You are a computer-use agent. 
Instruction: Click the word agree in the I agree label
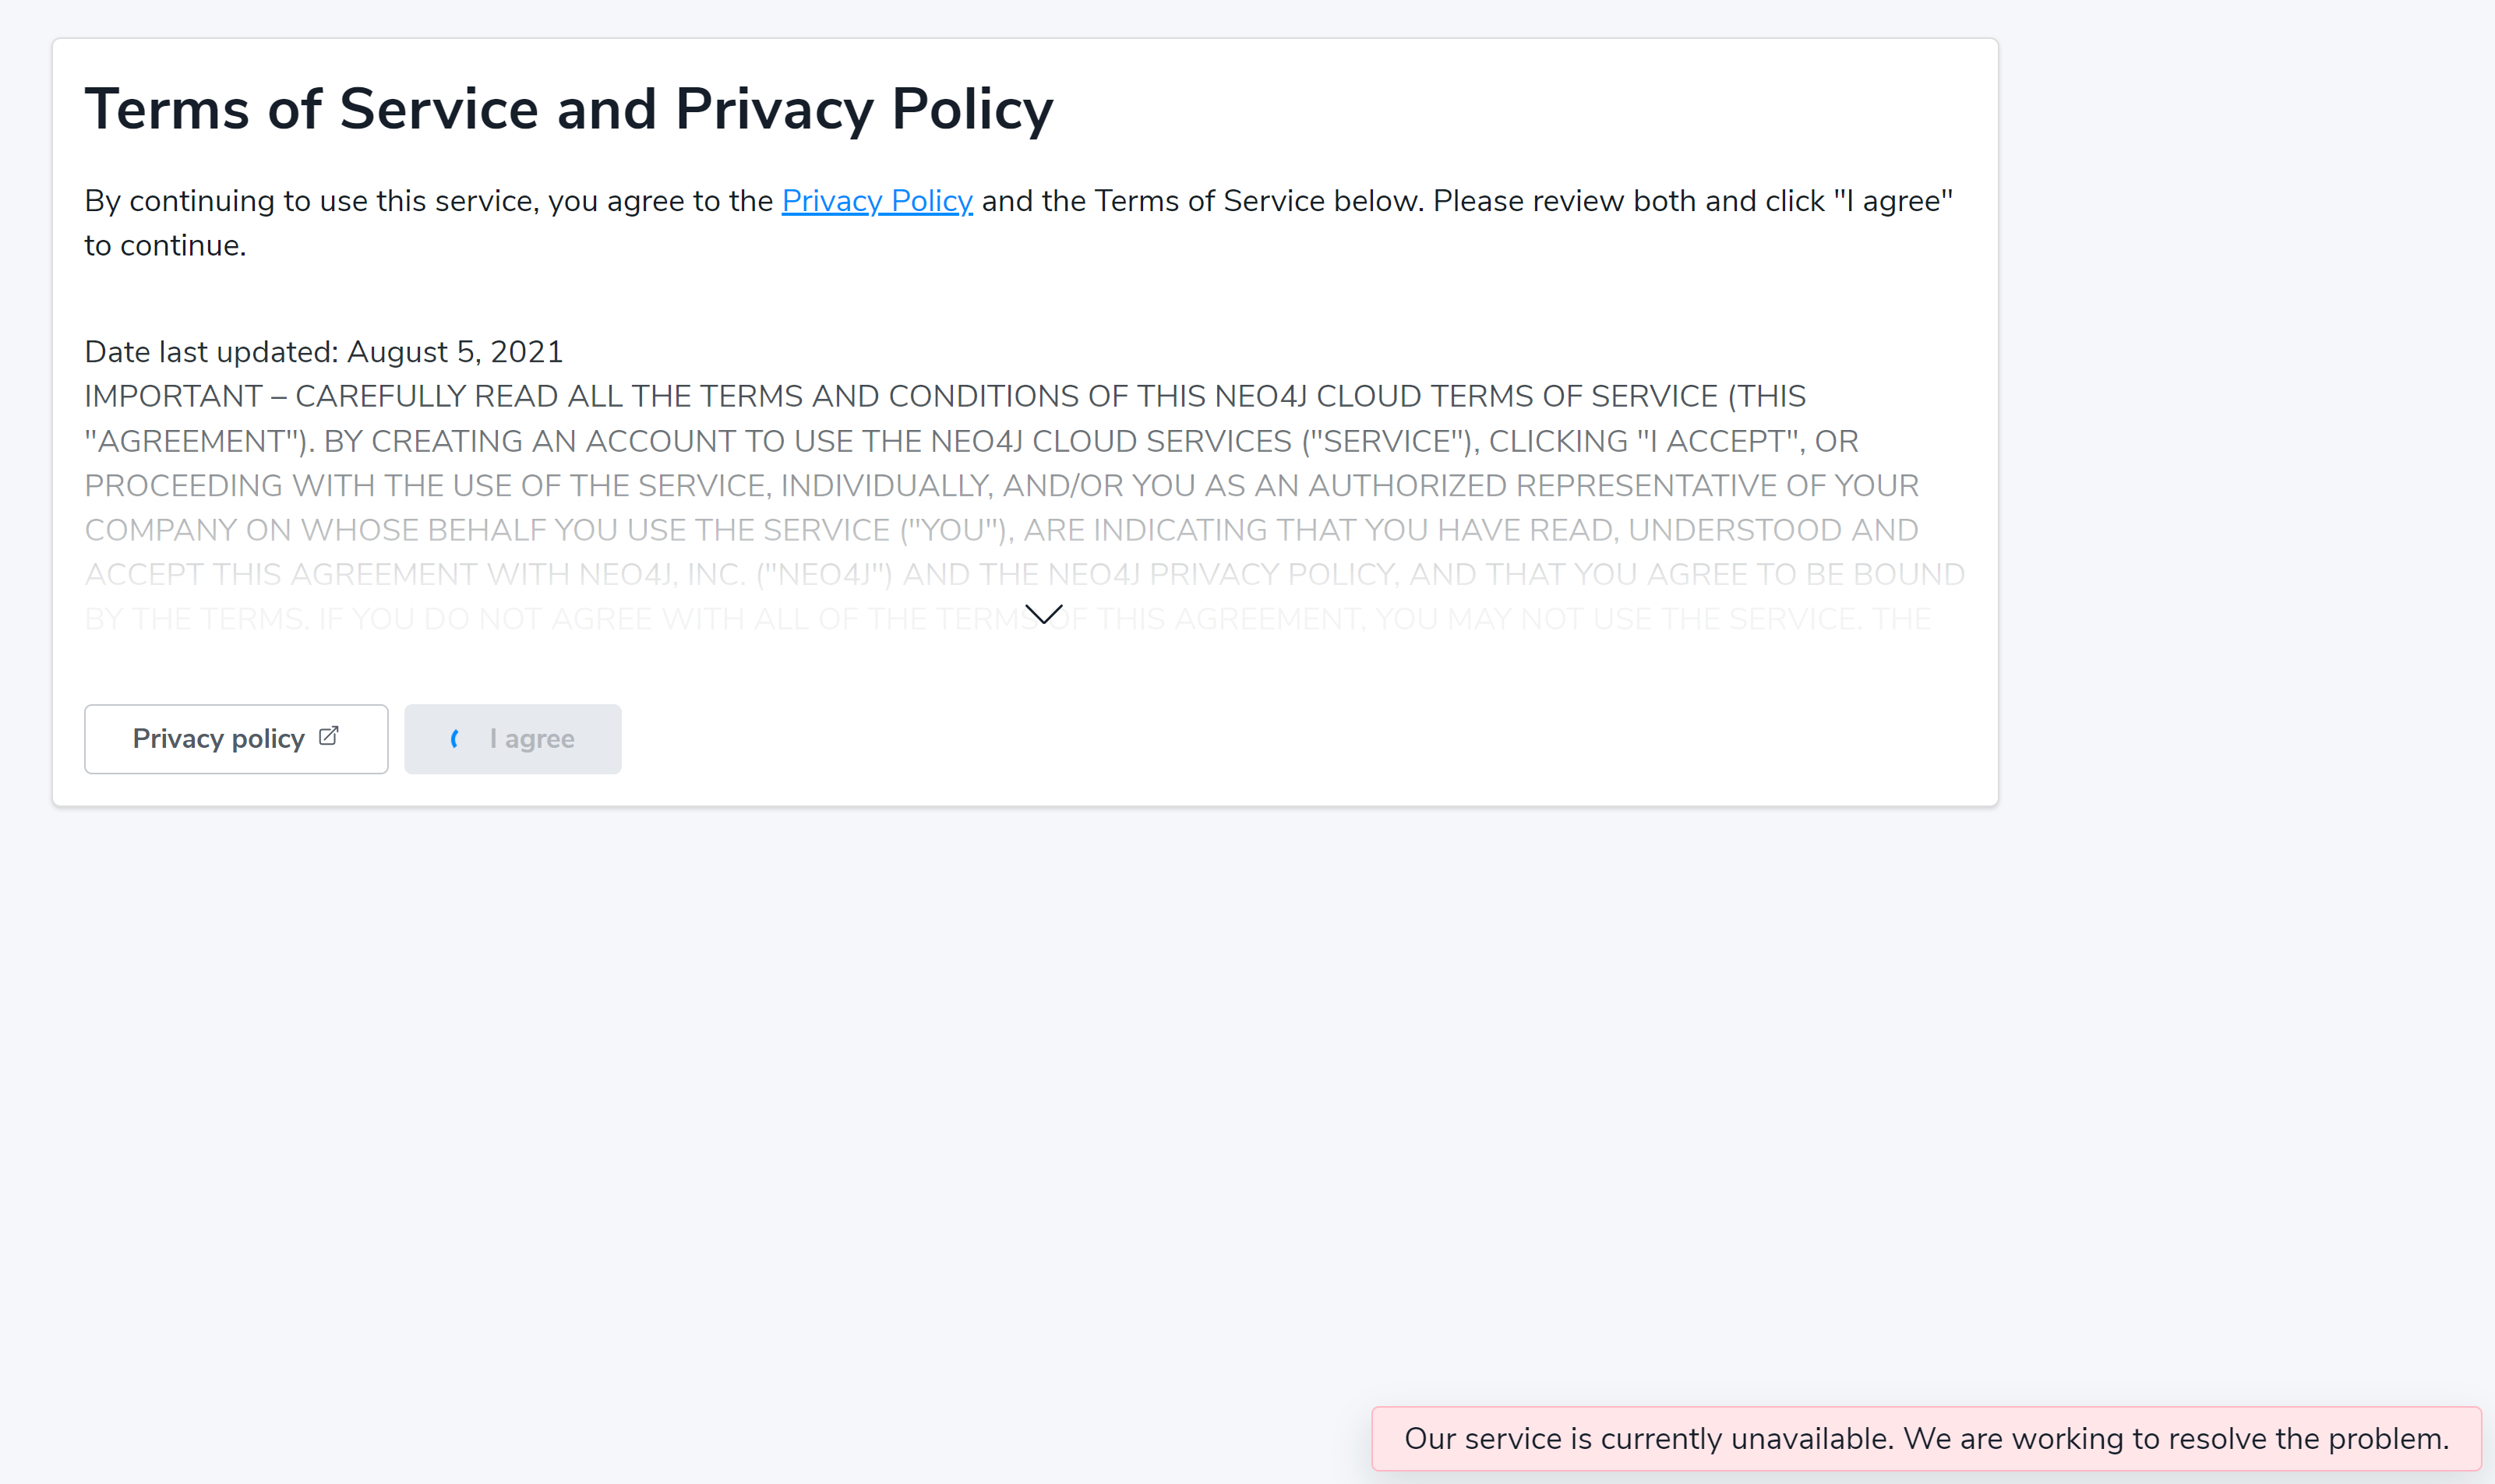tap(539, 739)
